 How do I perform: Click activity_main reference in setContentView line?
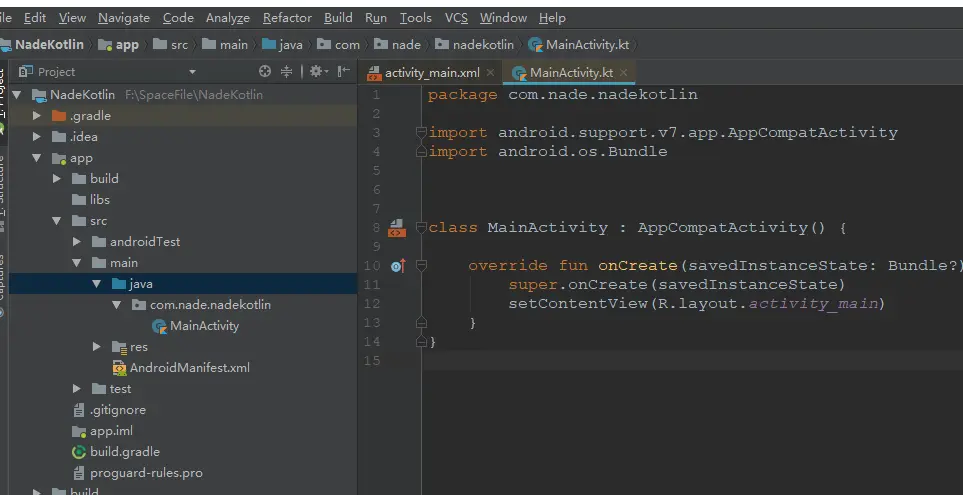814,303
